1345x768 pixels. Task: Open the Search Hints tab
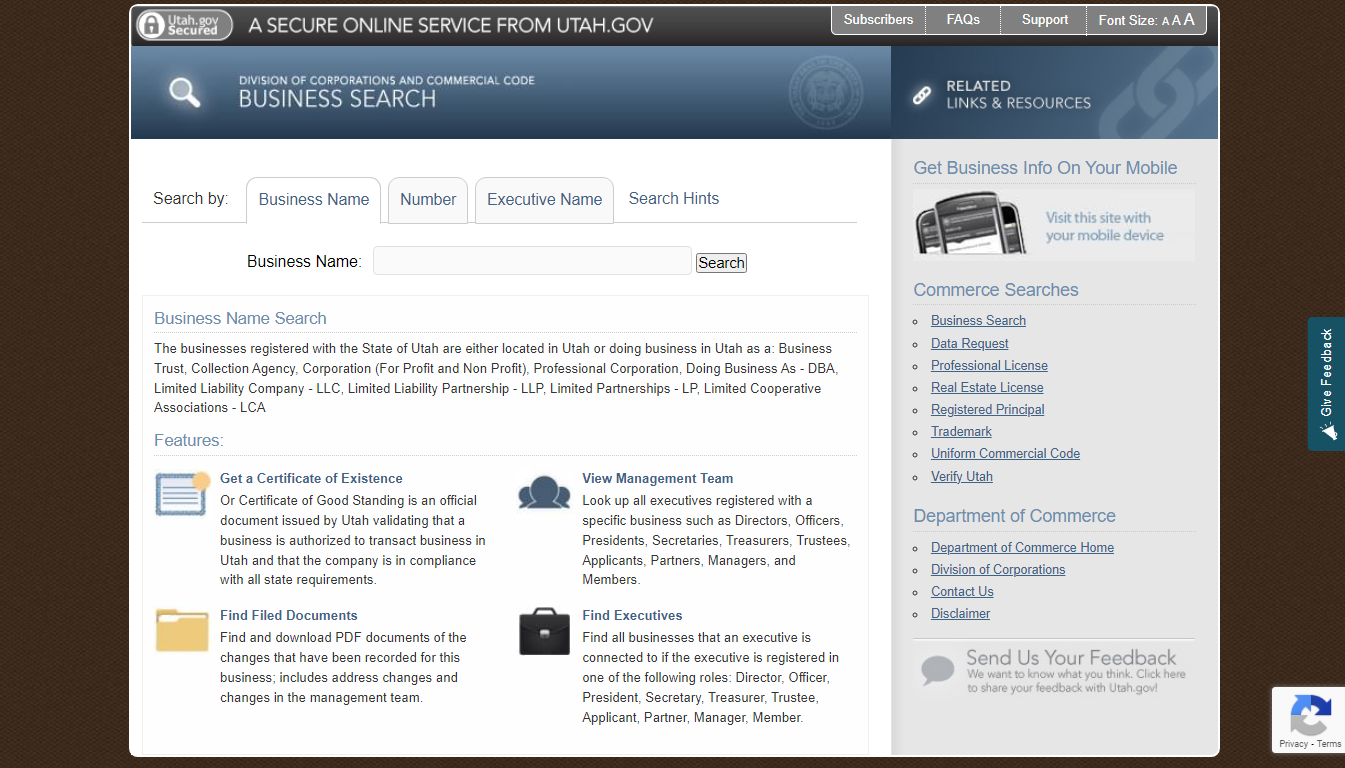pyautogui.click(x=674, y=199)
